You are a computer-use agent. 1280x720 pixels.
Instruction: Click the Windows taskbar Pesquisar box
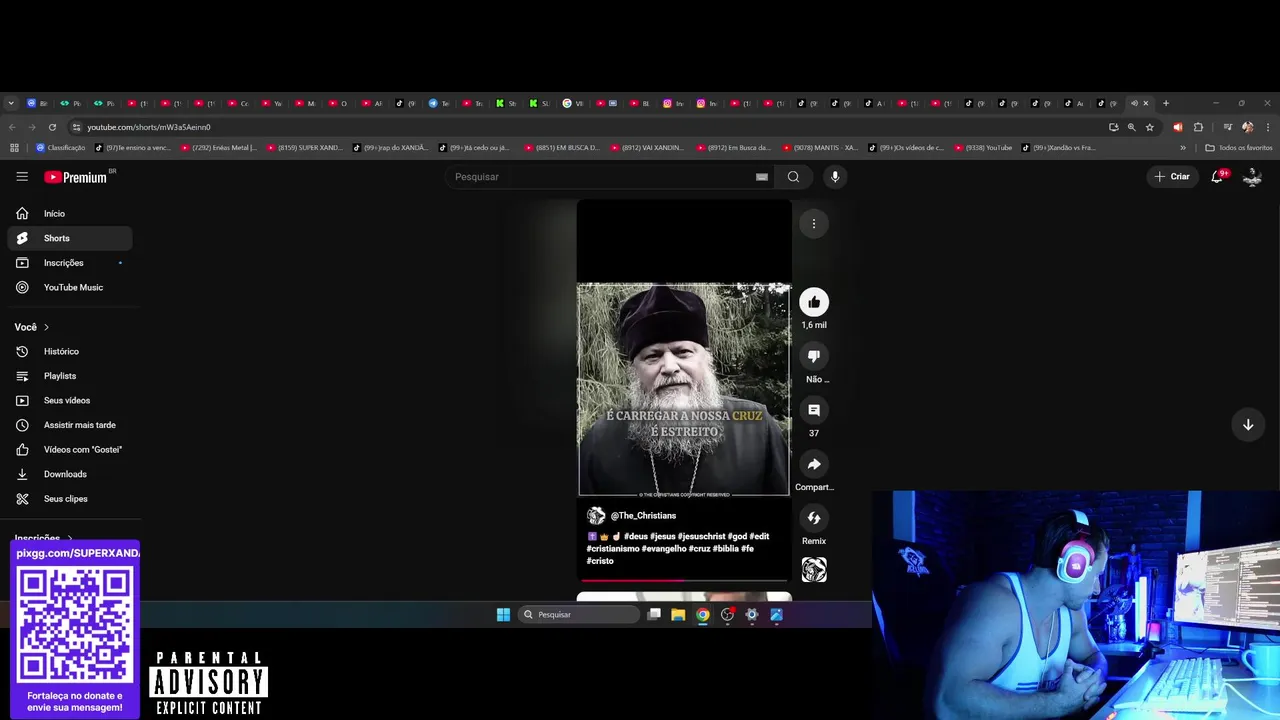coord(579,615)
